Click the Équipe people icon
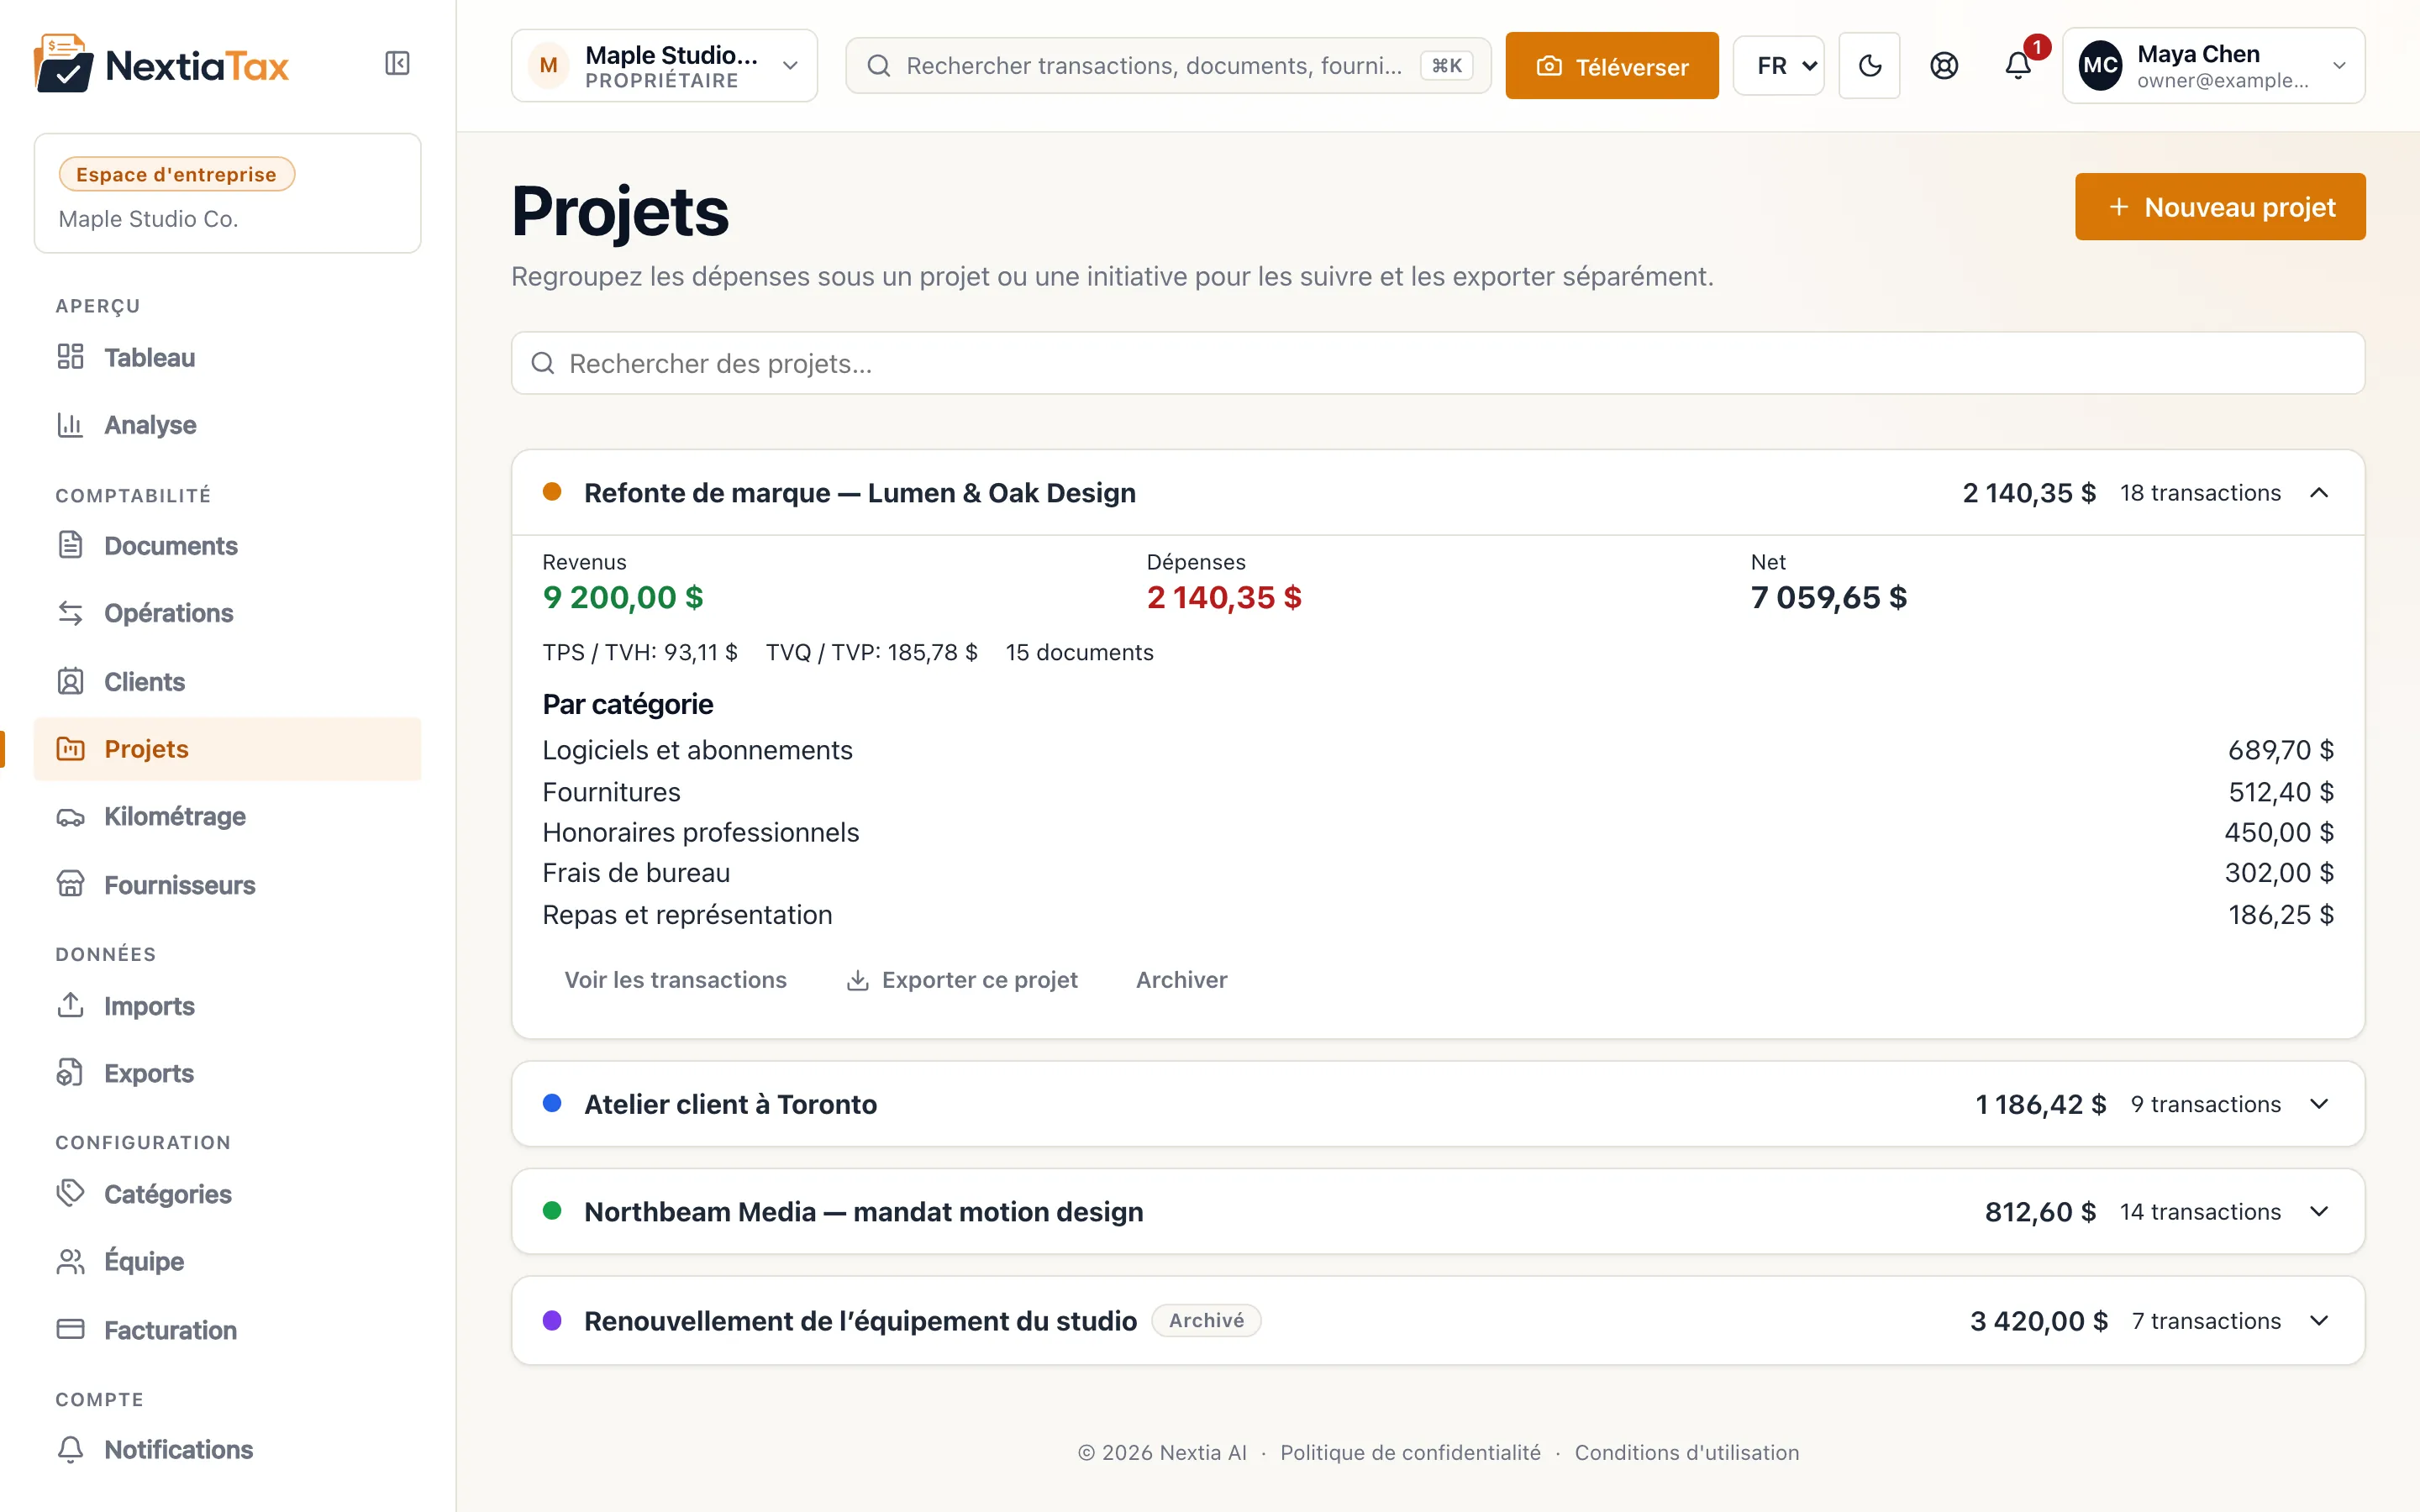The image size is (2420, 1512). 70,1261
